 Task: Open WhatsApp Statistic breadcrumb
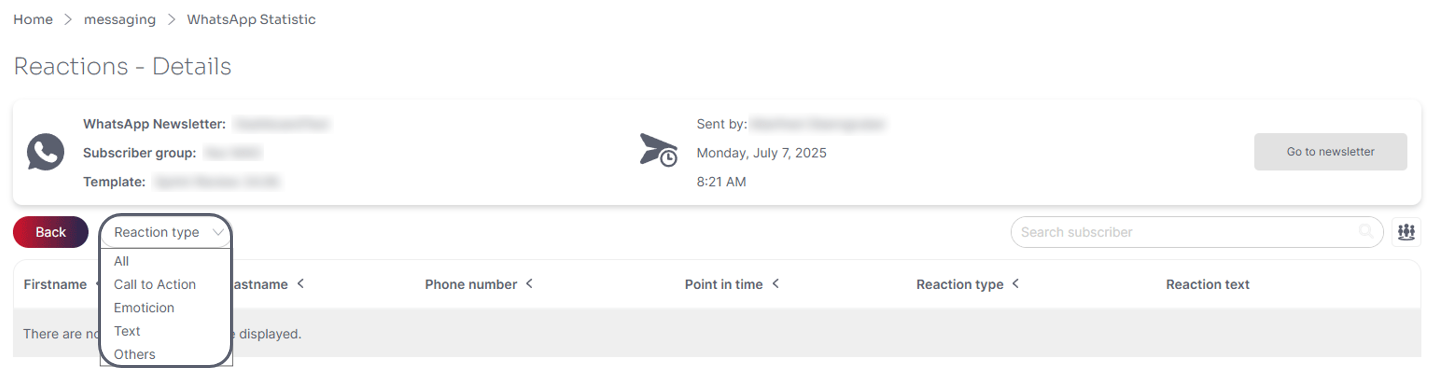251,19
